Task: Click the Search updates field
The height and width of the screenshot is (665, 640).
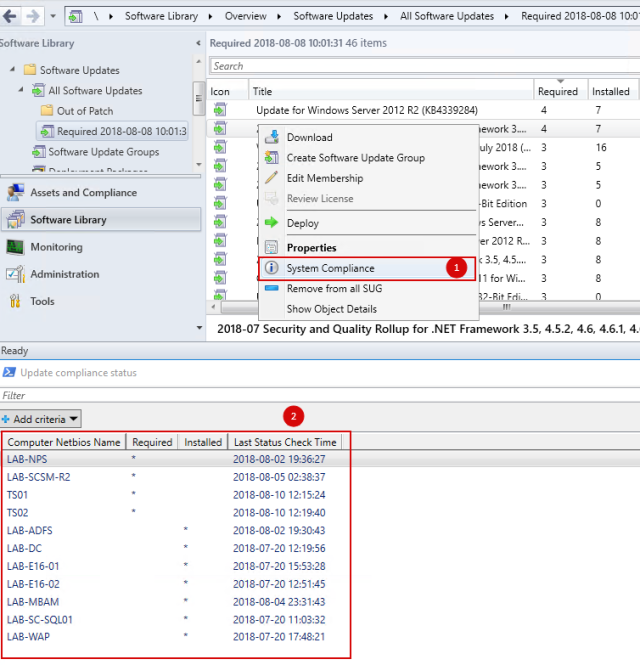Action: [424, 66]
